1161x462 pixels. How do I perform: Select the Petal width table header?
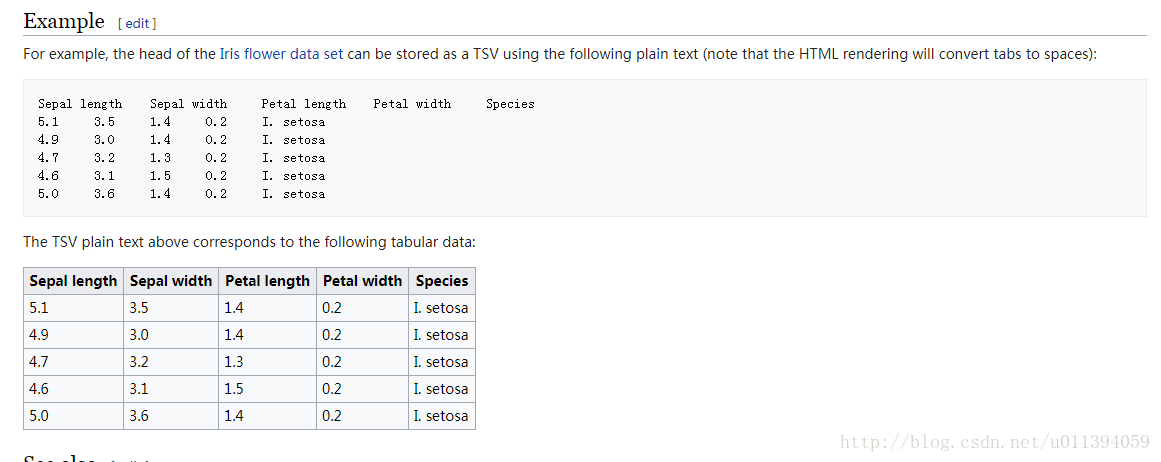tap(362, 281)
